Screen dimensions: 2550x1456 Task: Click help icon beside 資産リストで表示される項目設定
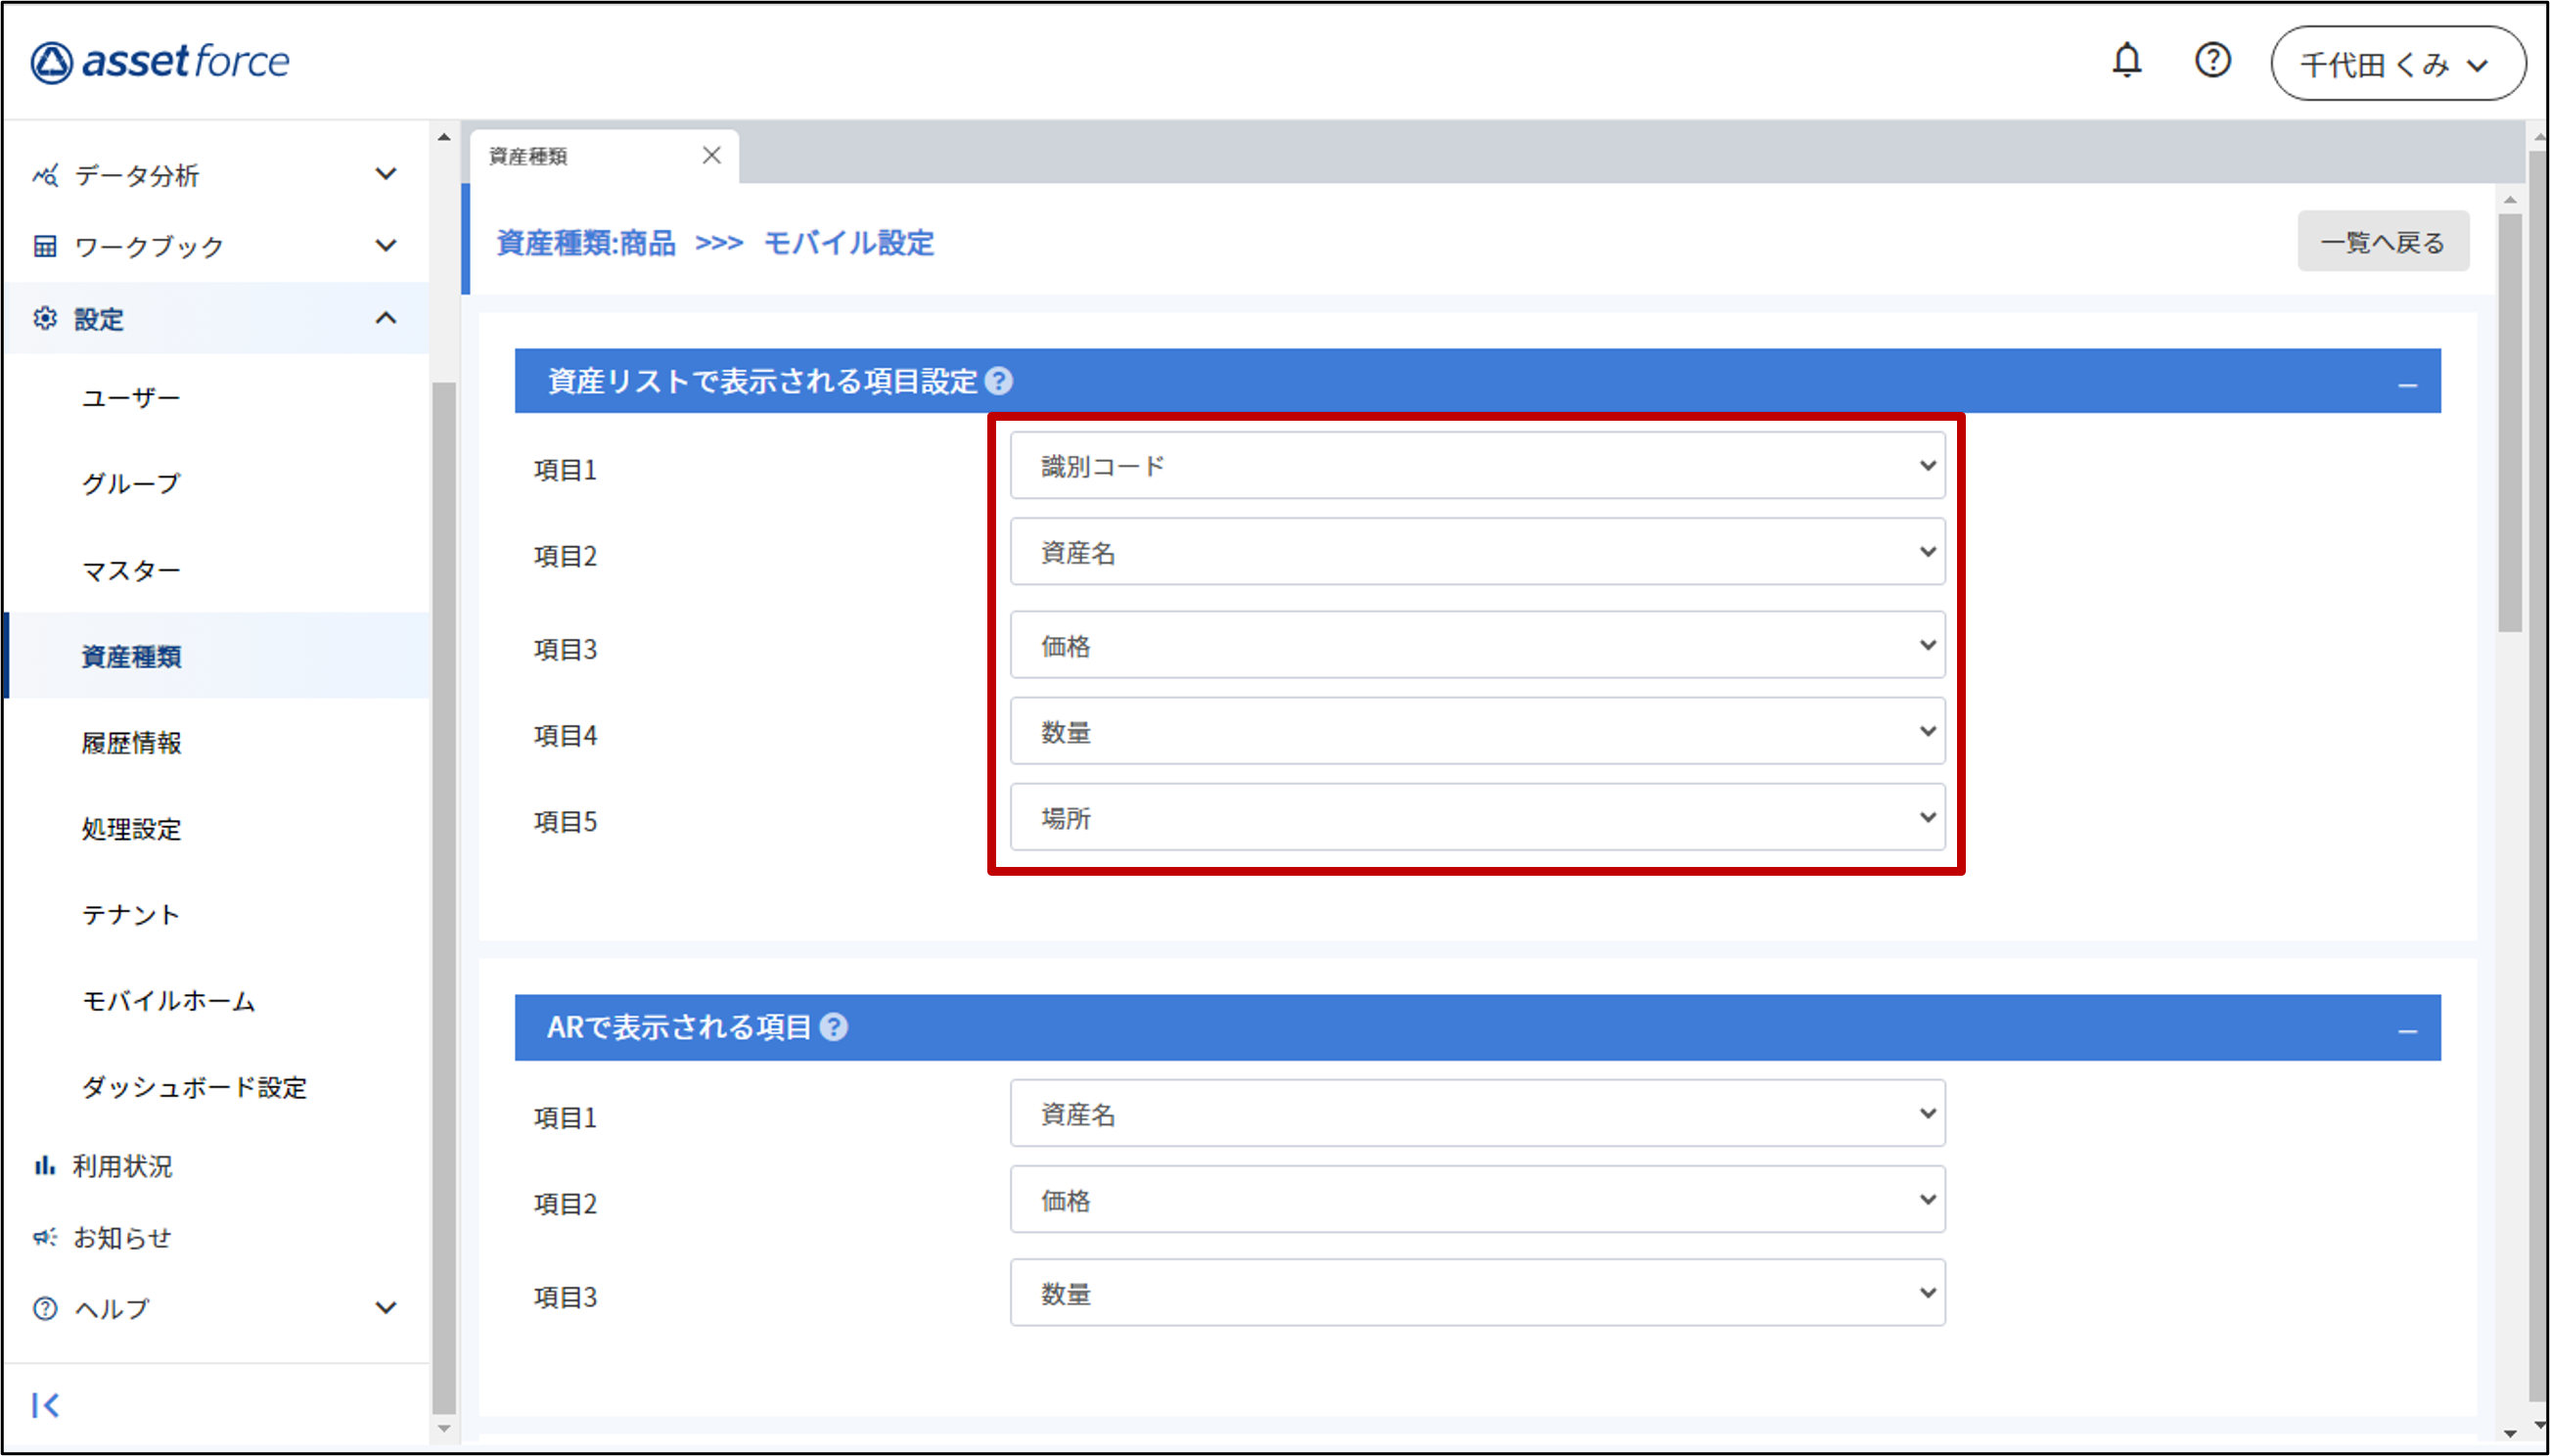(998, 381)
